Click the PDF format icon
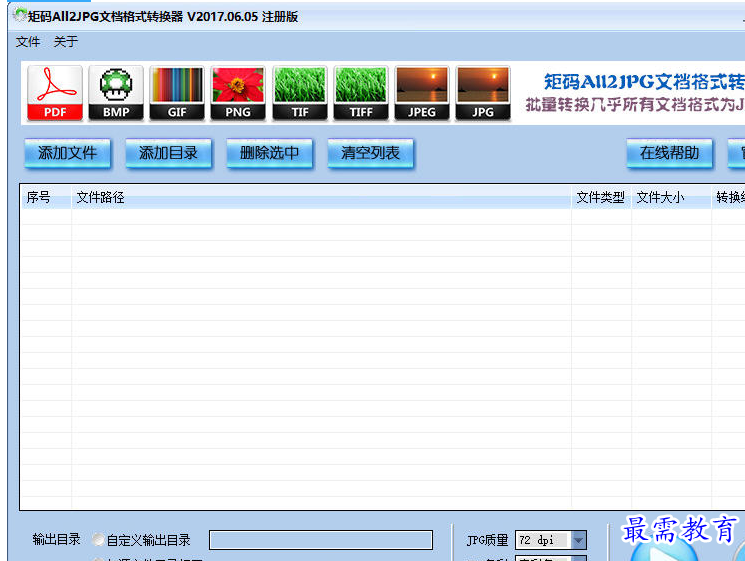Screen dimensions: 745x561 pos(55,93)
